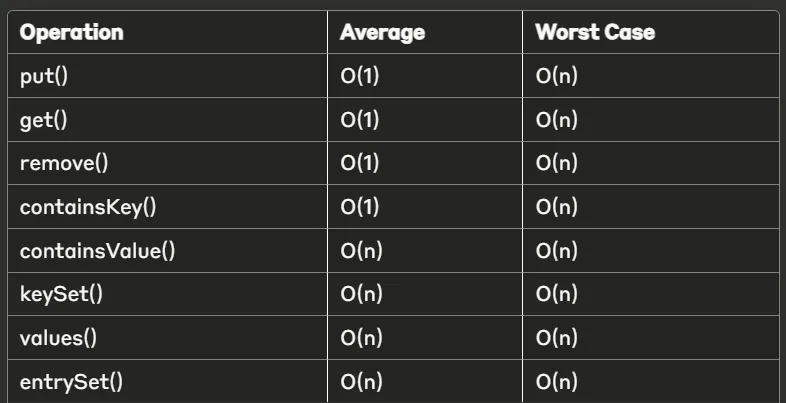
Task: Click the Operation column header
Action: (x=72, y=33)
